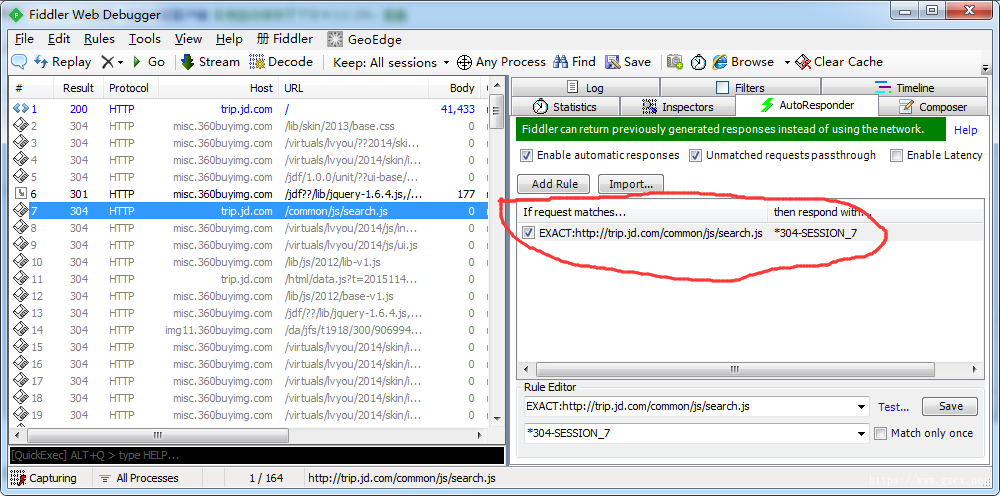Screen dimensions: 1000x496
Task: Click the Find binoculars button
Action: [x=575, y=62]
